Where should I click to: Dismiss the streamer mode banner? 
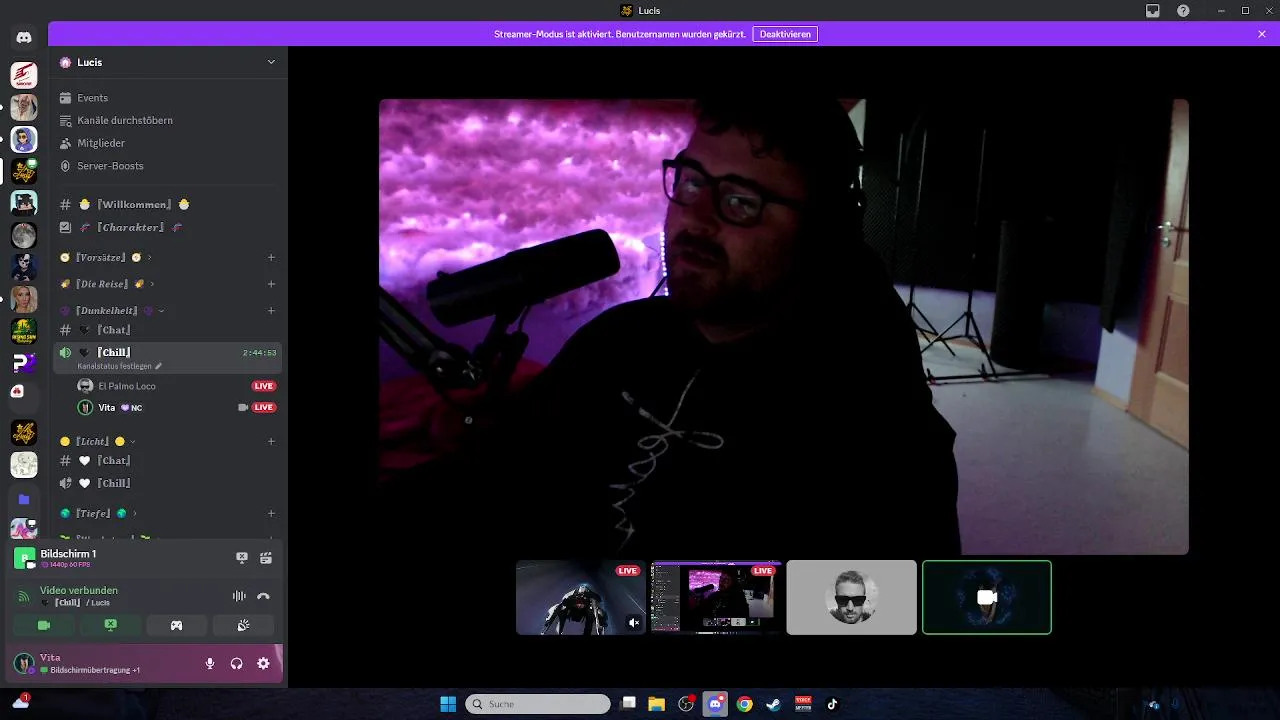1262,34
